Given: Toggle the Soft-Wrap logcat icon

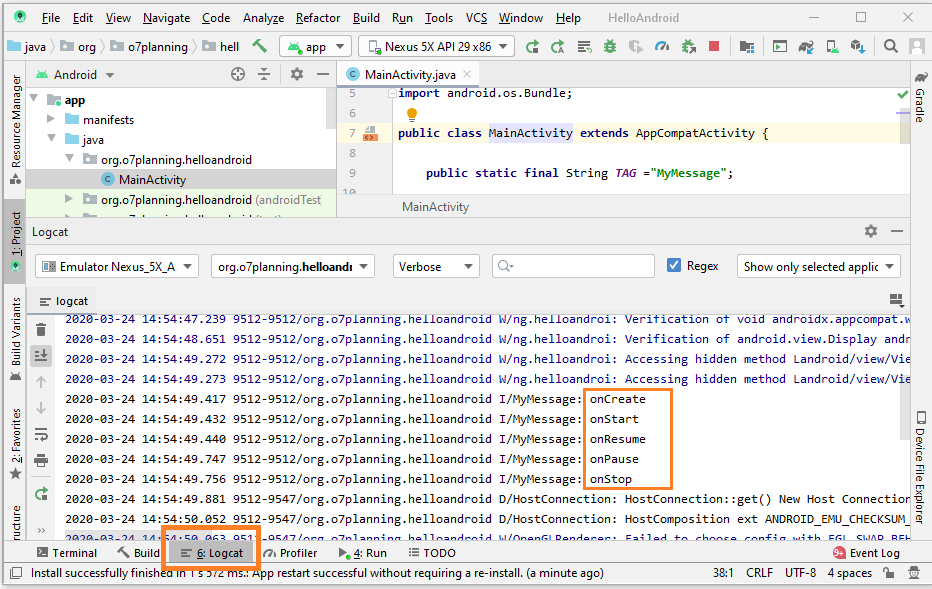Looking at the screenshot, I should tap(41, 434).
